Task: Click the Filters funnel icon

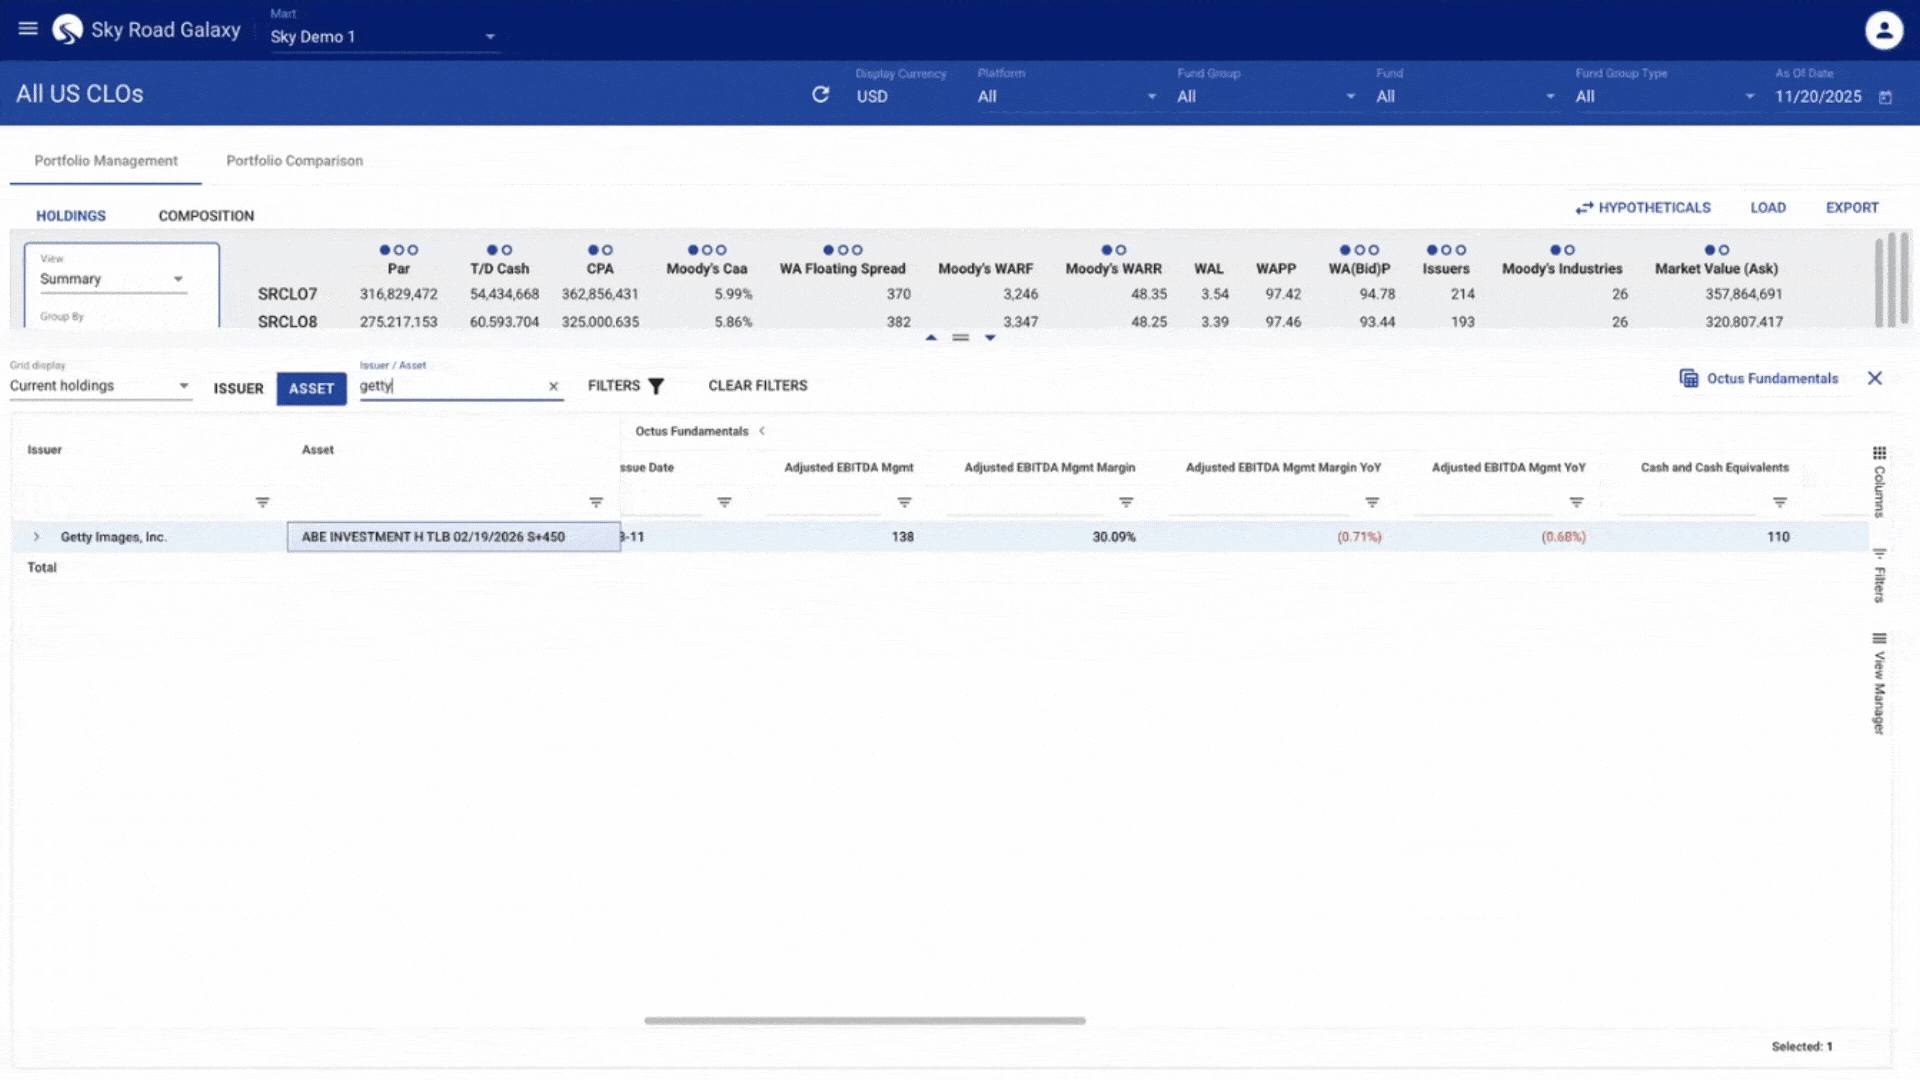Action: (x=656, y=386)
